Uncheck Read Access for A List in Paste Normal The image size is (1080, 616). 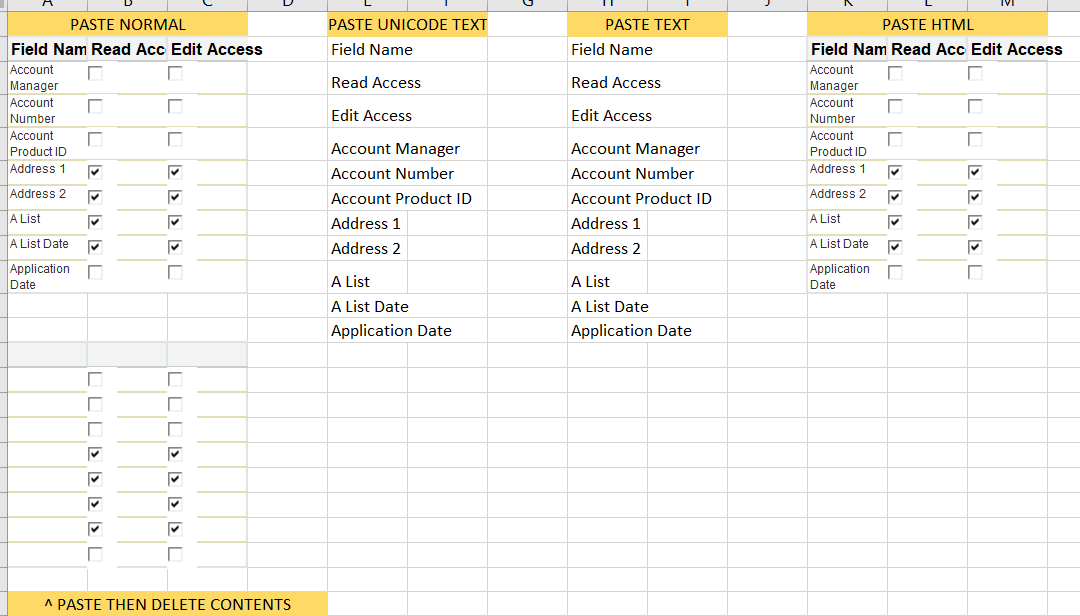(95, 222)
